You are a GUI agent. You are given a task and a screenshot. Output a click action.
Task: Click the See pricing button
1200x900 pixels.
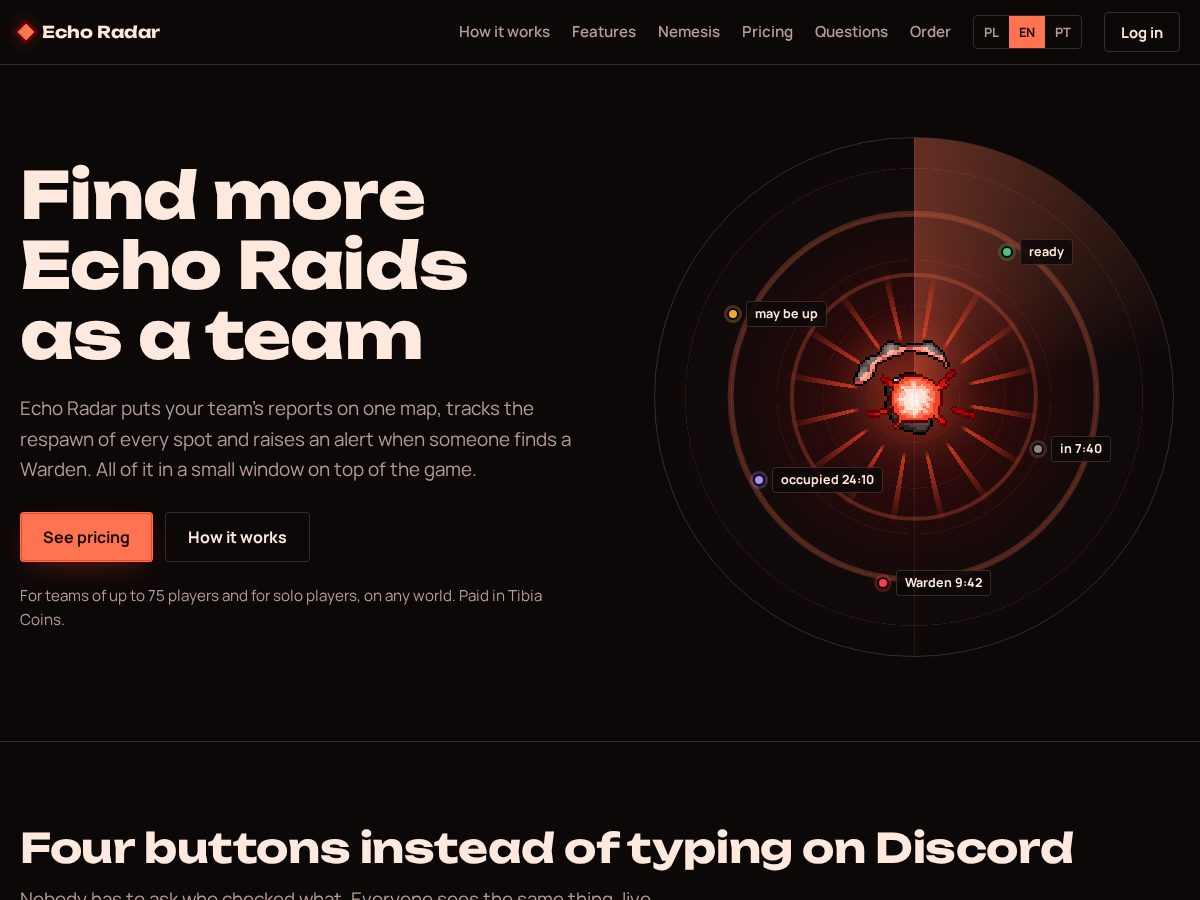click(x=86, y=537)
